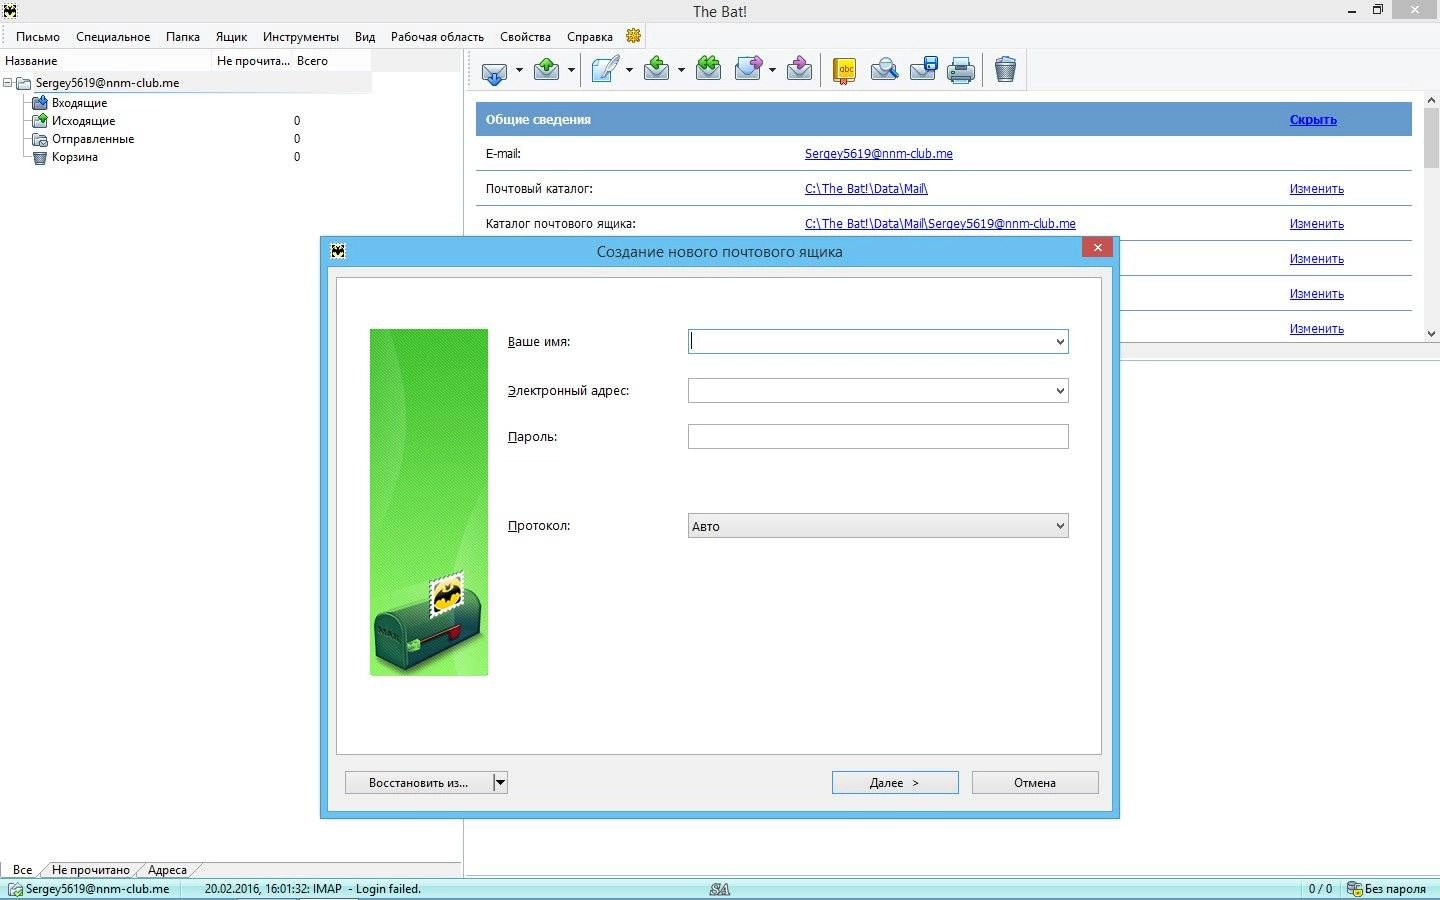
Task: Switch to the Все tab
Action: pos(22,870)
